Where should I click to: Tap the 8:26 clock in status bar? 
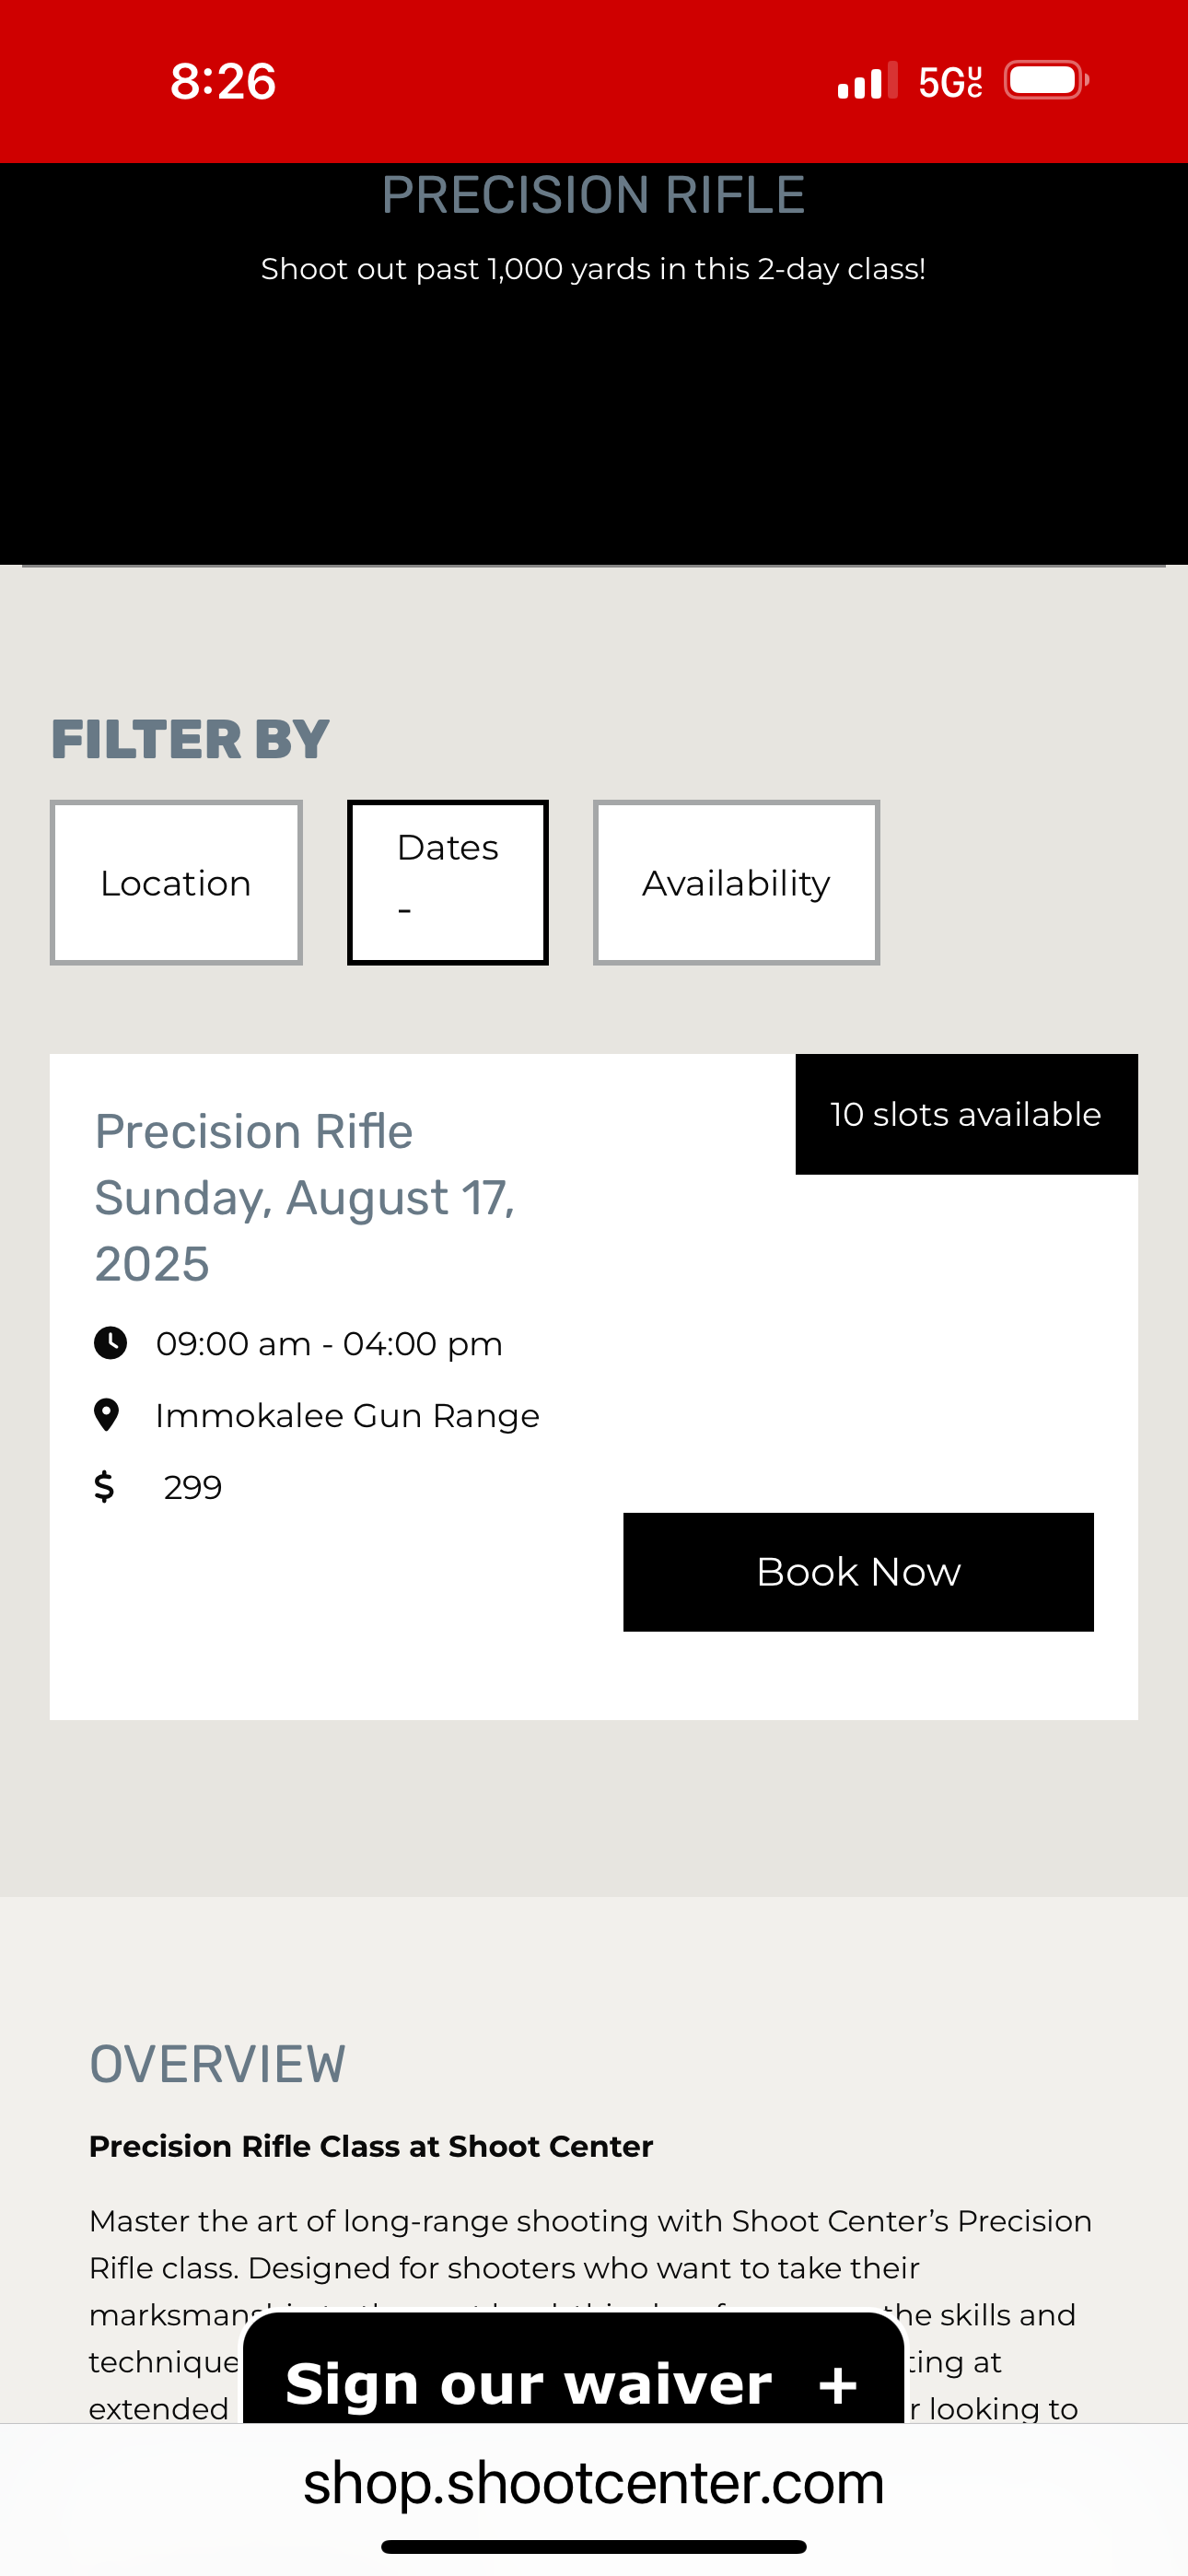[223, 81]
